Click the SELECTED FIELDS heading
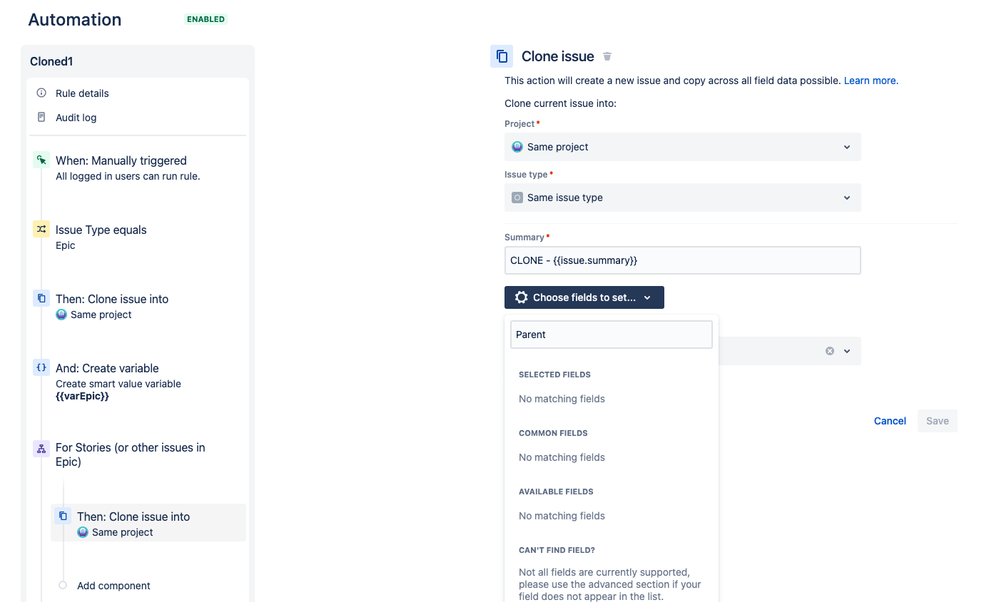 pos(554,375)
